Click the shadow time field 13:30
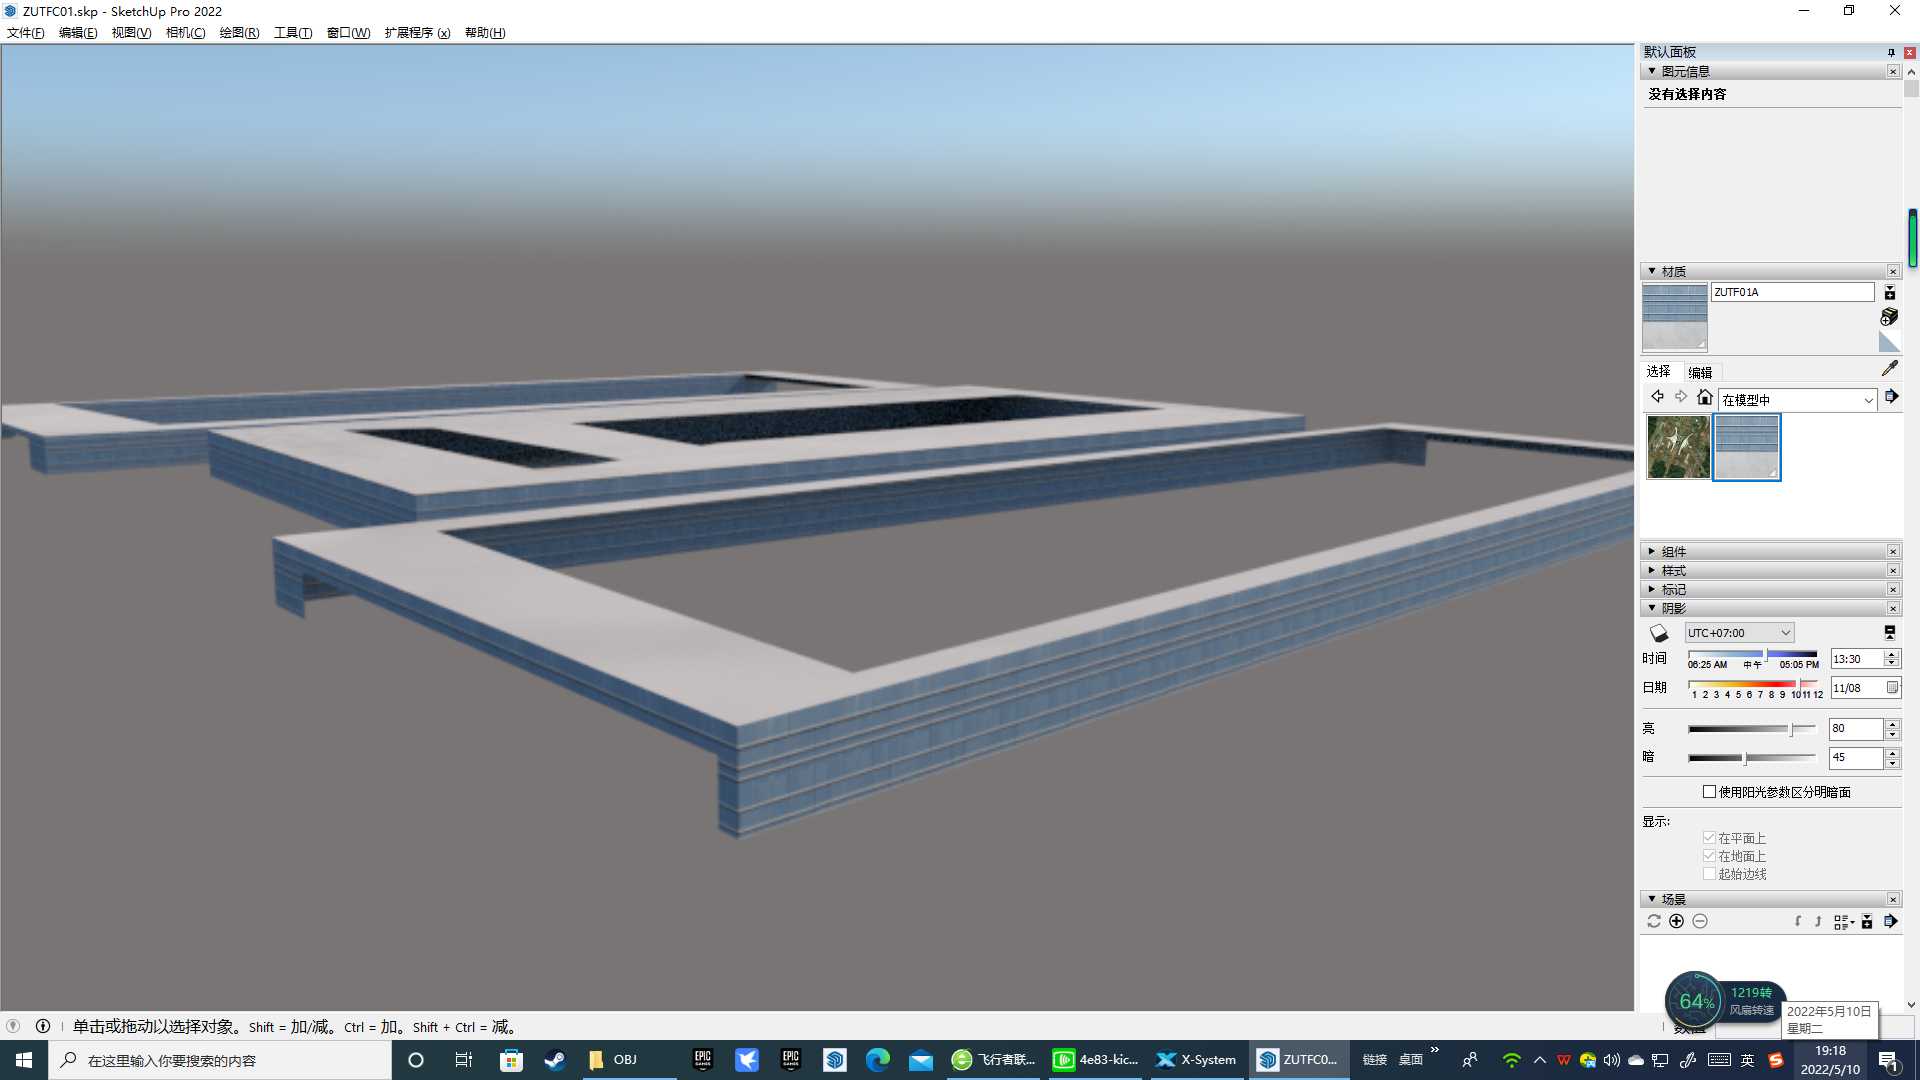The image size is (1920, 1080). point(1856,659)
